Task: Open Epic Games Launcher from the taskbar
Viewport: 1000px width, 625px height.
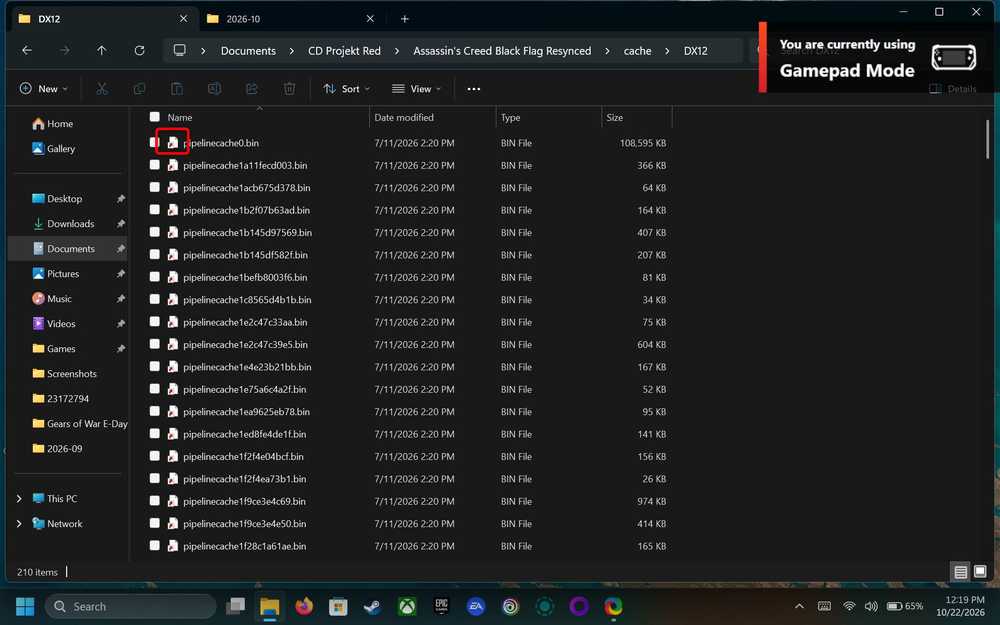Action: coord(441,606)
